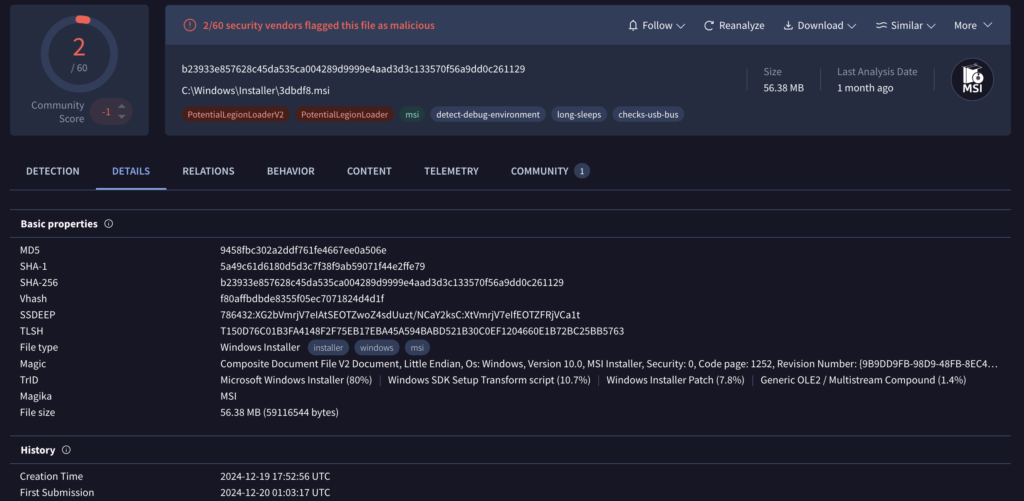The image size is (1024, 501).
Task: Expand the Download dropdown chevron
Action: (852, 26)
